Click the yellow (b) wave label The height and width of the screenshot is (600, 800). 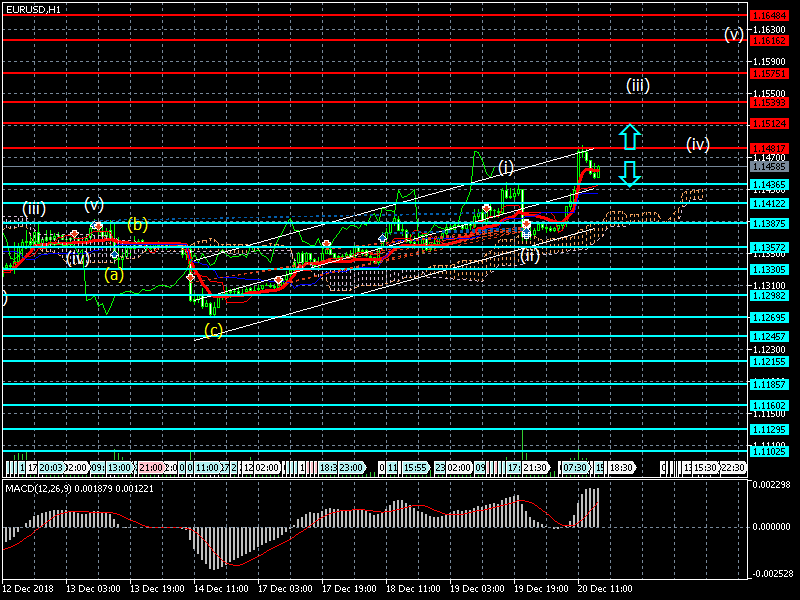(137, 223)
